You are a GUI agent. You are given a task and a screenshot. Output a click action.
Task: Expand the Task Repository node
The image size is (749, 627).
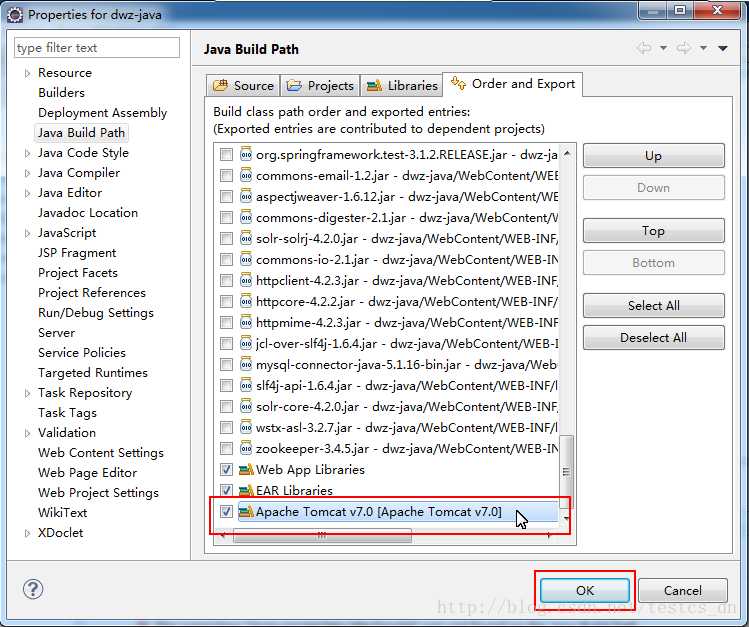(x=27, y=393)
